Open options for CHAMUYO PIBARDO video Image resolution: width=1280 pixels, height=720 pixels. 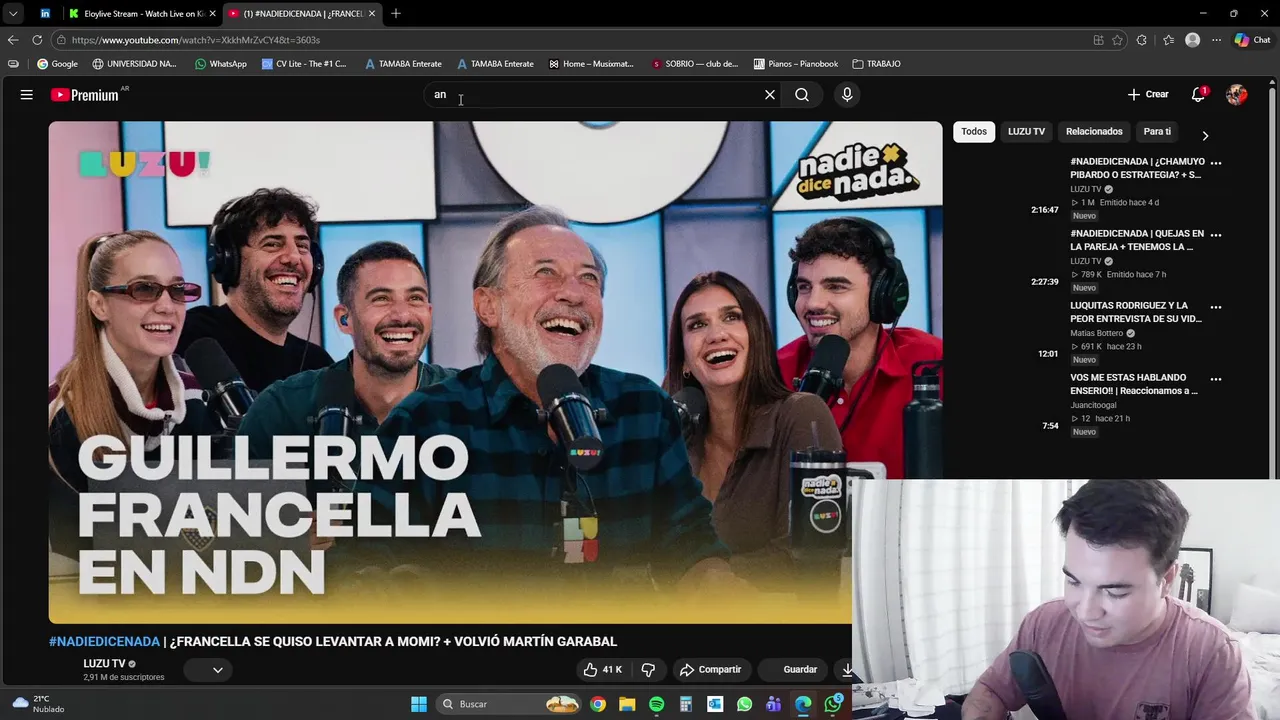1216,162
